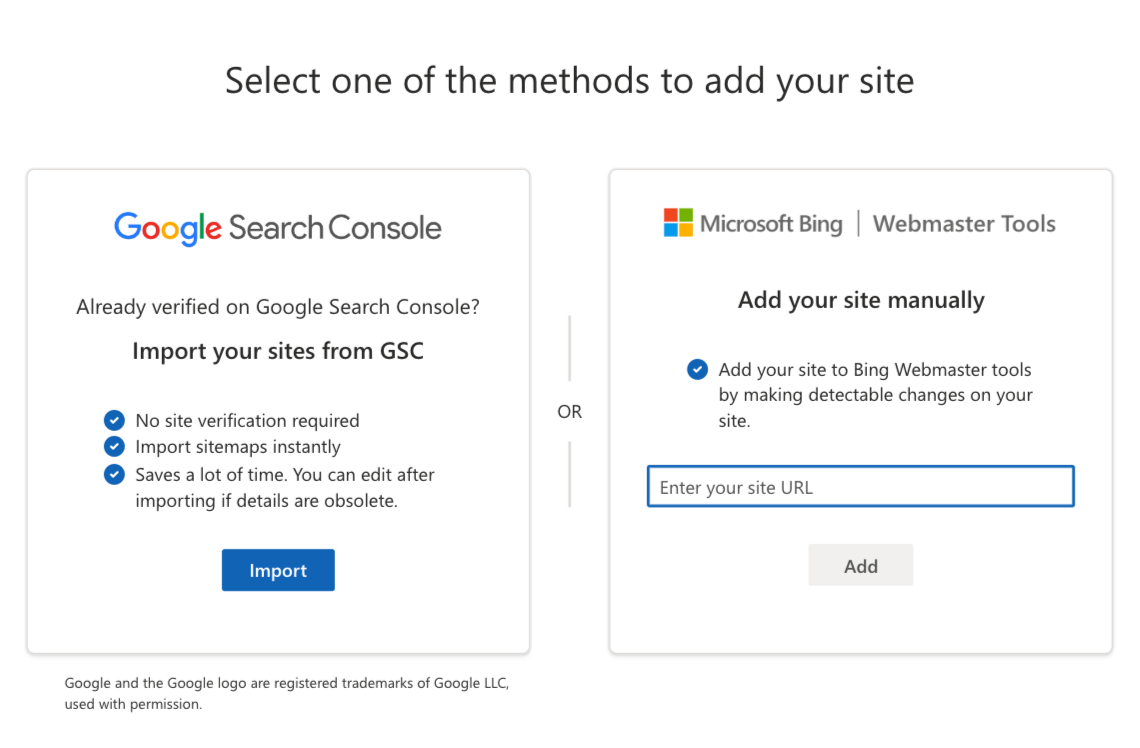Click 'Import your sites from GSC' heading
Image resolution: width=1140 pixels, height=748 pixels.
click(x=277, y=351)
